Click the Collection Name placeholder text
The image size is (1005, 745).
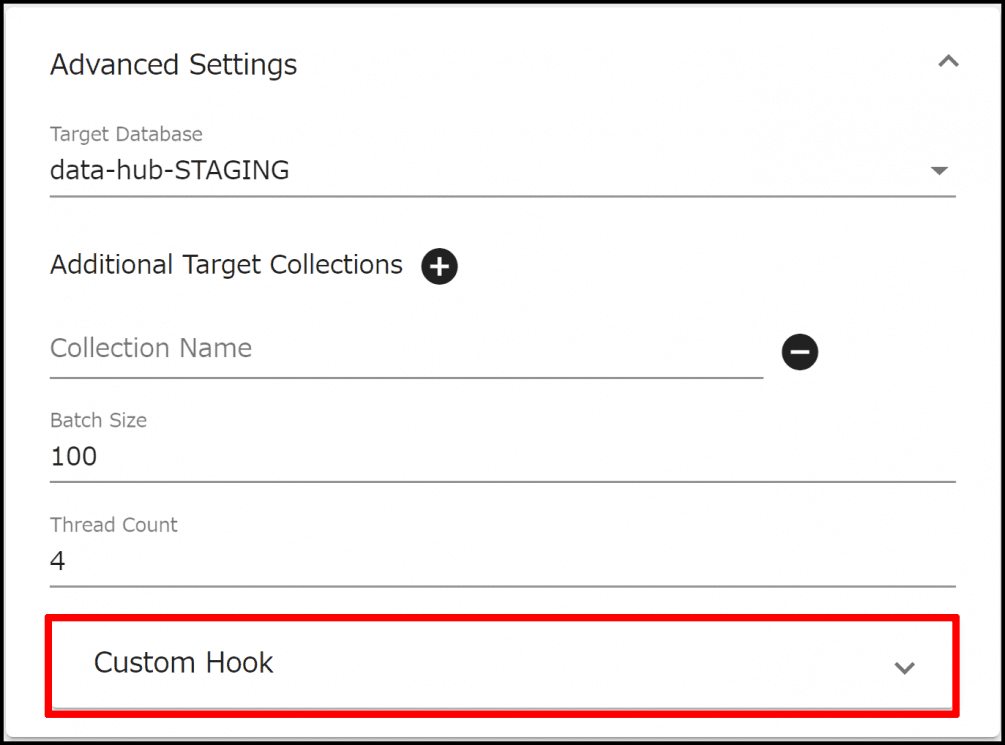[151, 349]
